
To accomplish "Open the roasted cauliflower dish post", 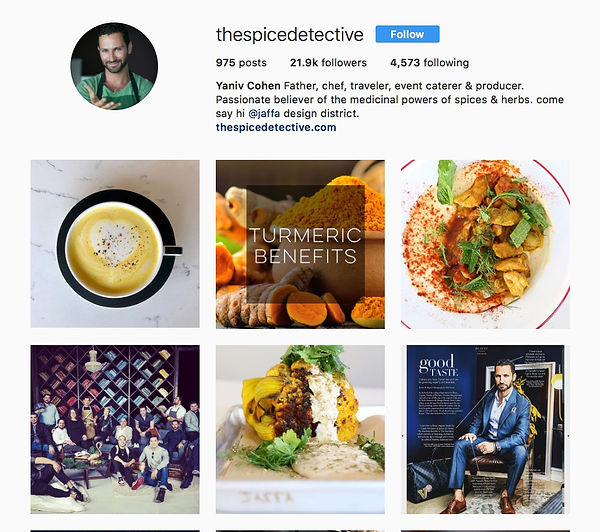I will [300, 429].
